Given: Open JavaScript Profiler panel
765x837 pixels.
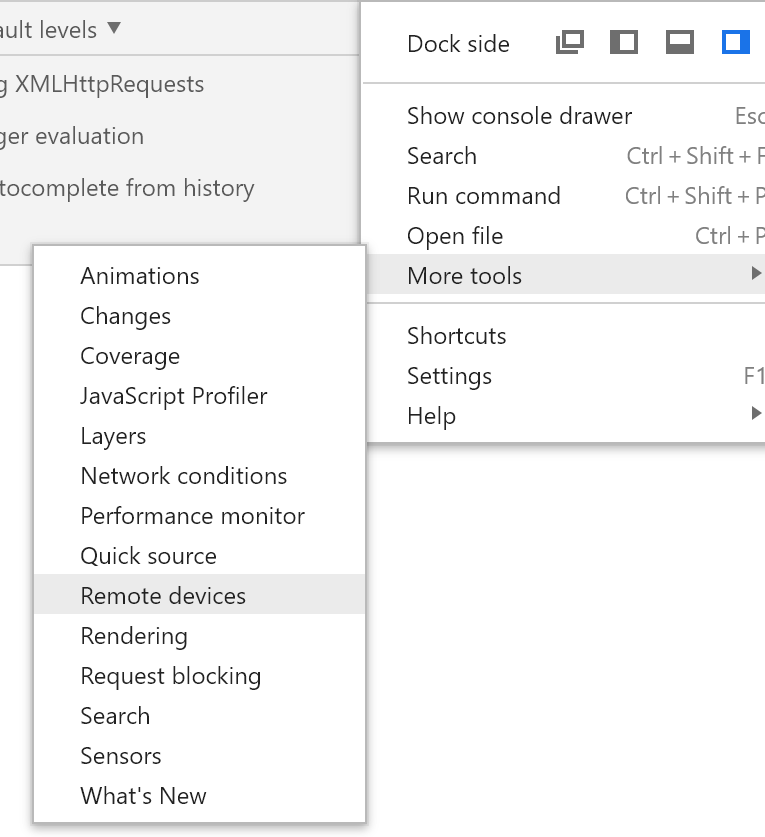Looking at the screenshot, I should [174, 396].
